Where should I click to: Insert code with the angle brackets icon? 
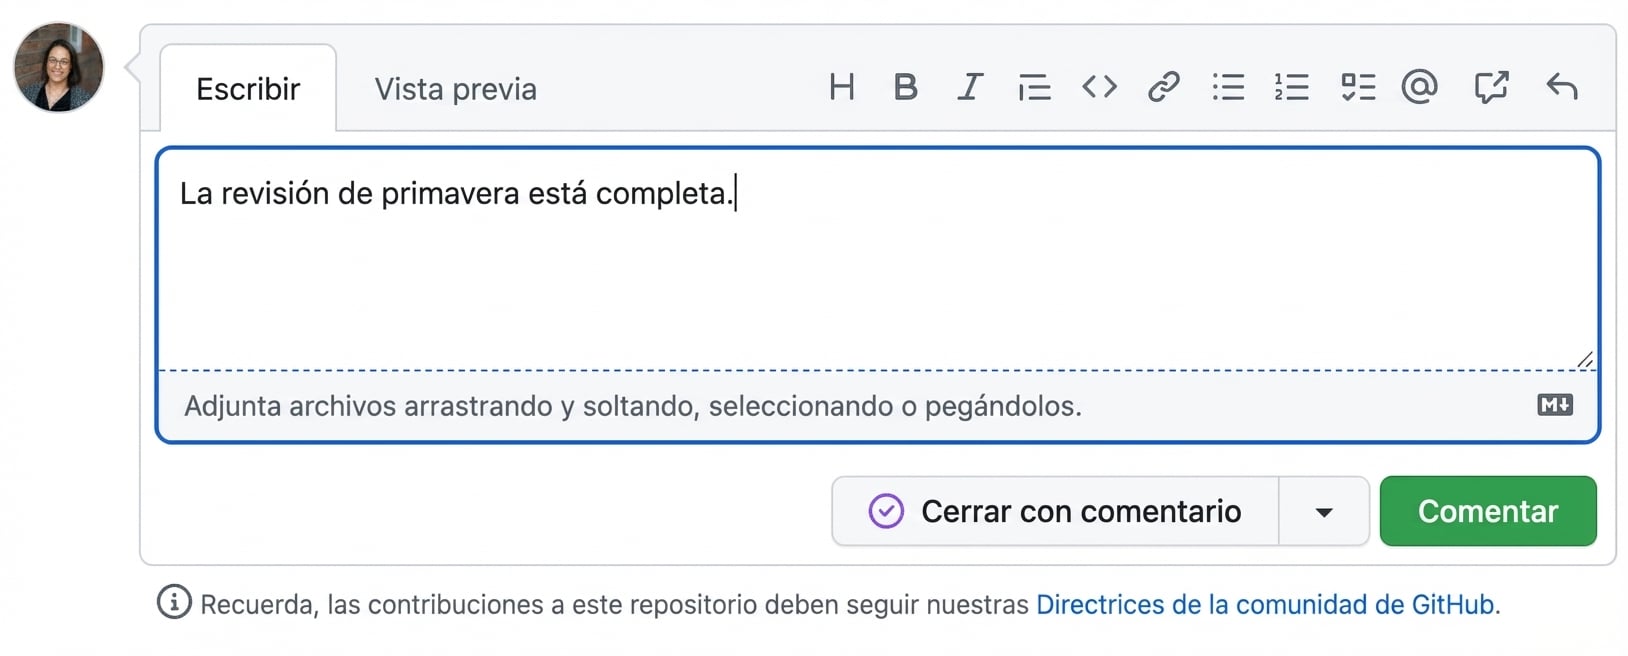click(1099, 88)
